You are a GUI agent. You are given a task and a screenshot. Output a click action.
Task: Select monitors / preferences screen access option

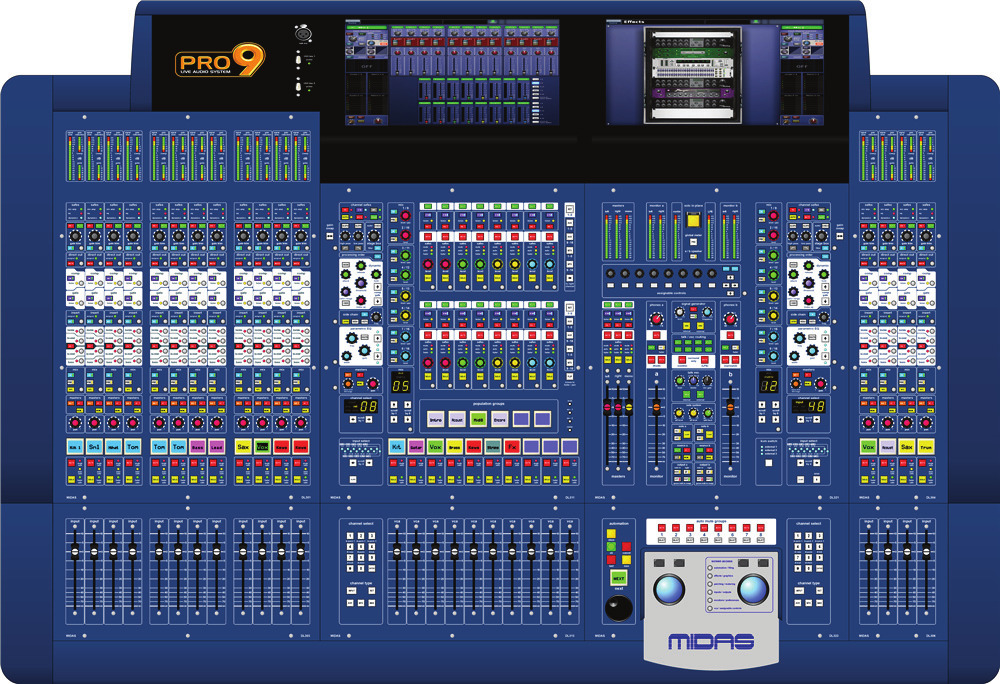click(x=710, y=600)
